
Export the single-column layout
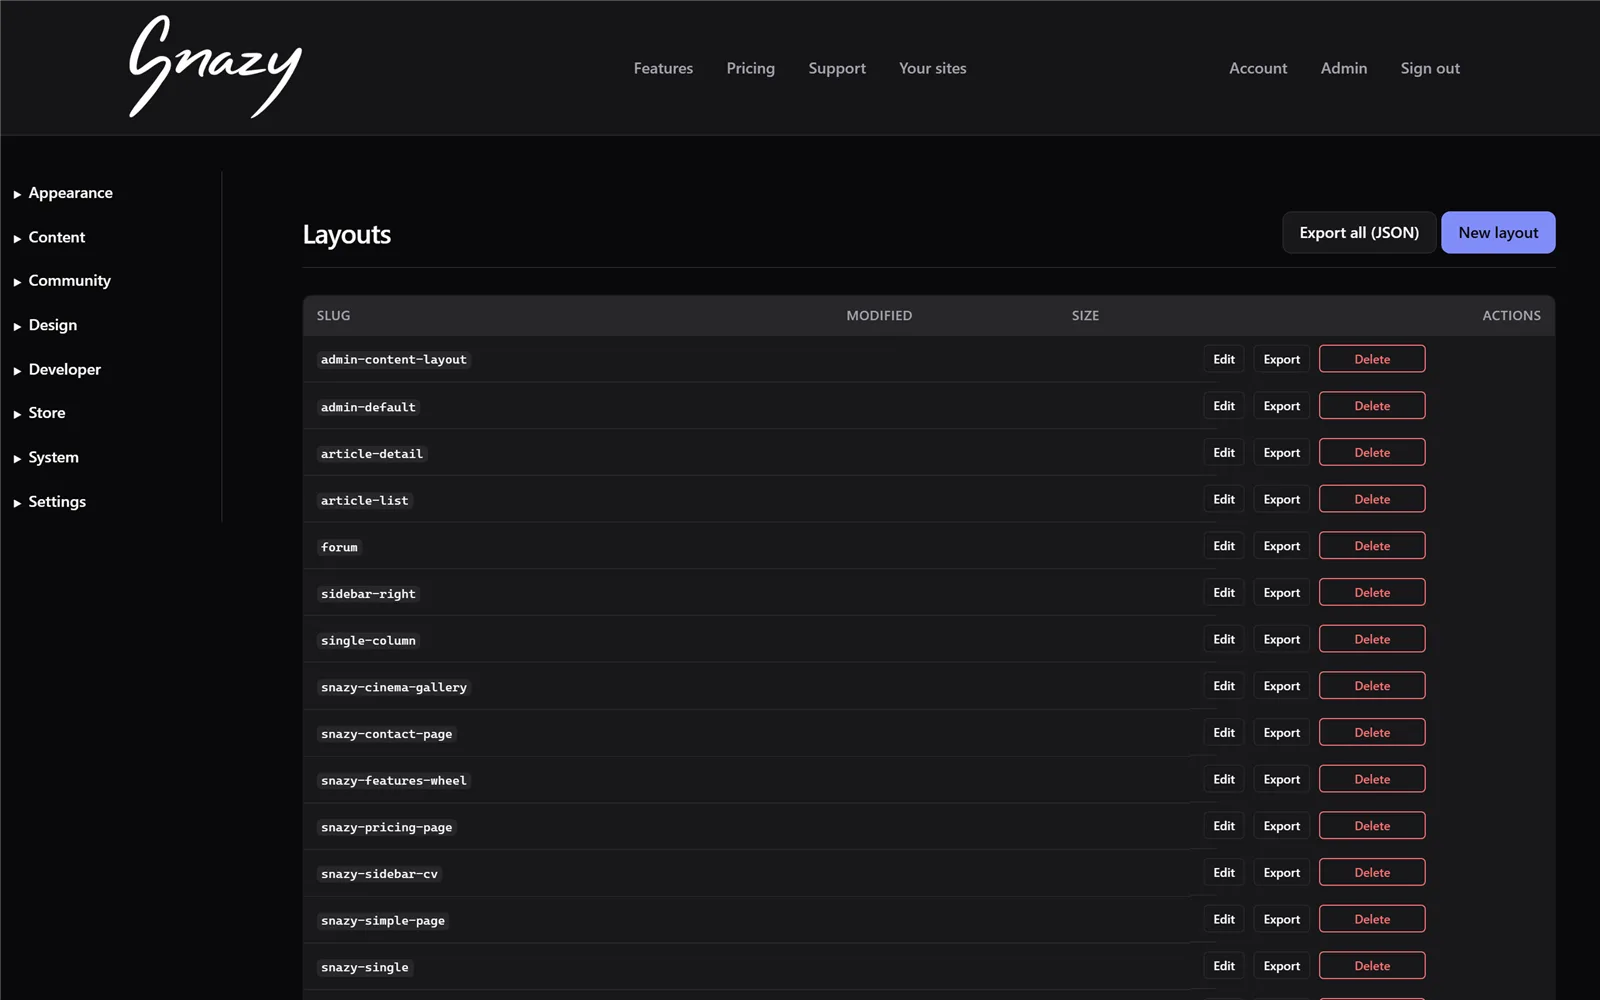[1281, 639]
